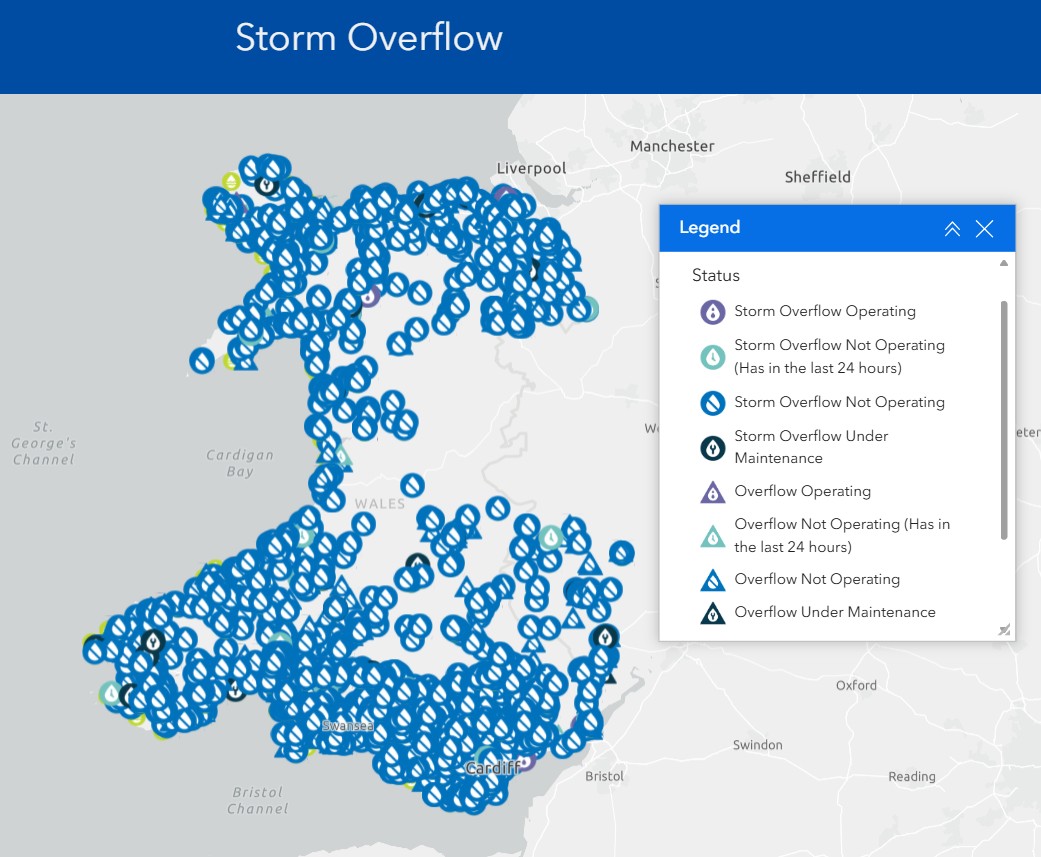Click the teal marker on the Pembrokeshire west coast
This screenshot has width=1041, height=857.
111,694
